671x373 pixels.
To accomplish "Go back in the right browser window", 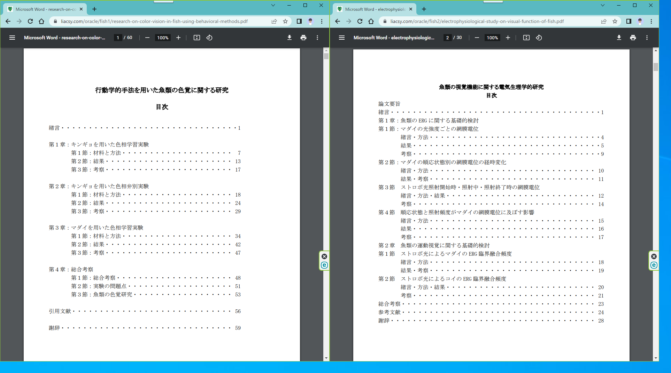I will coord(338,21).
